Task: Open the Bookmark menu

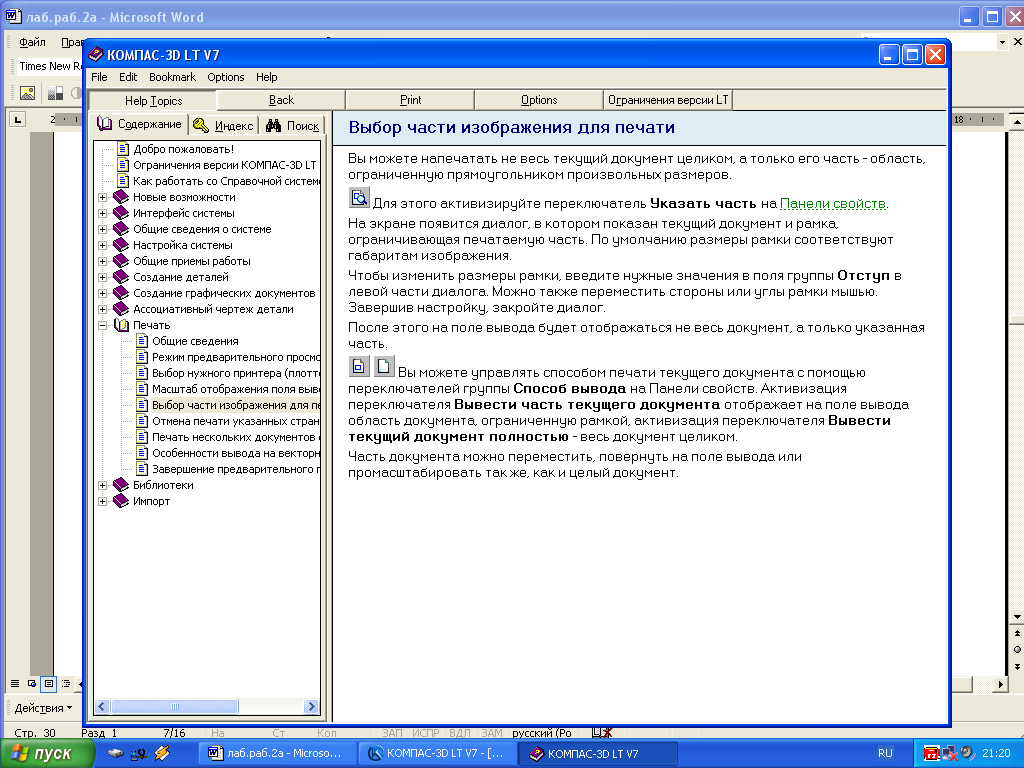Action: pyautogui.click(x=172, y=77)
